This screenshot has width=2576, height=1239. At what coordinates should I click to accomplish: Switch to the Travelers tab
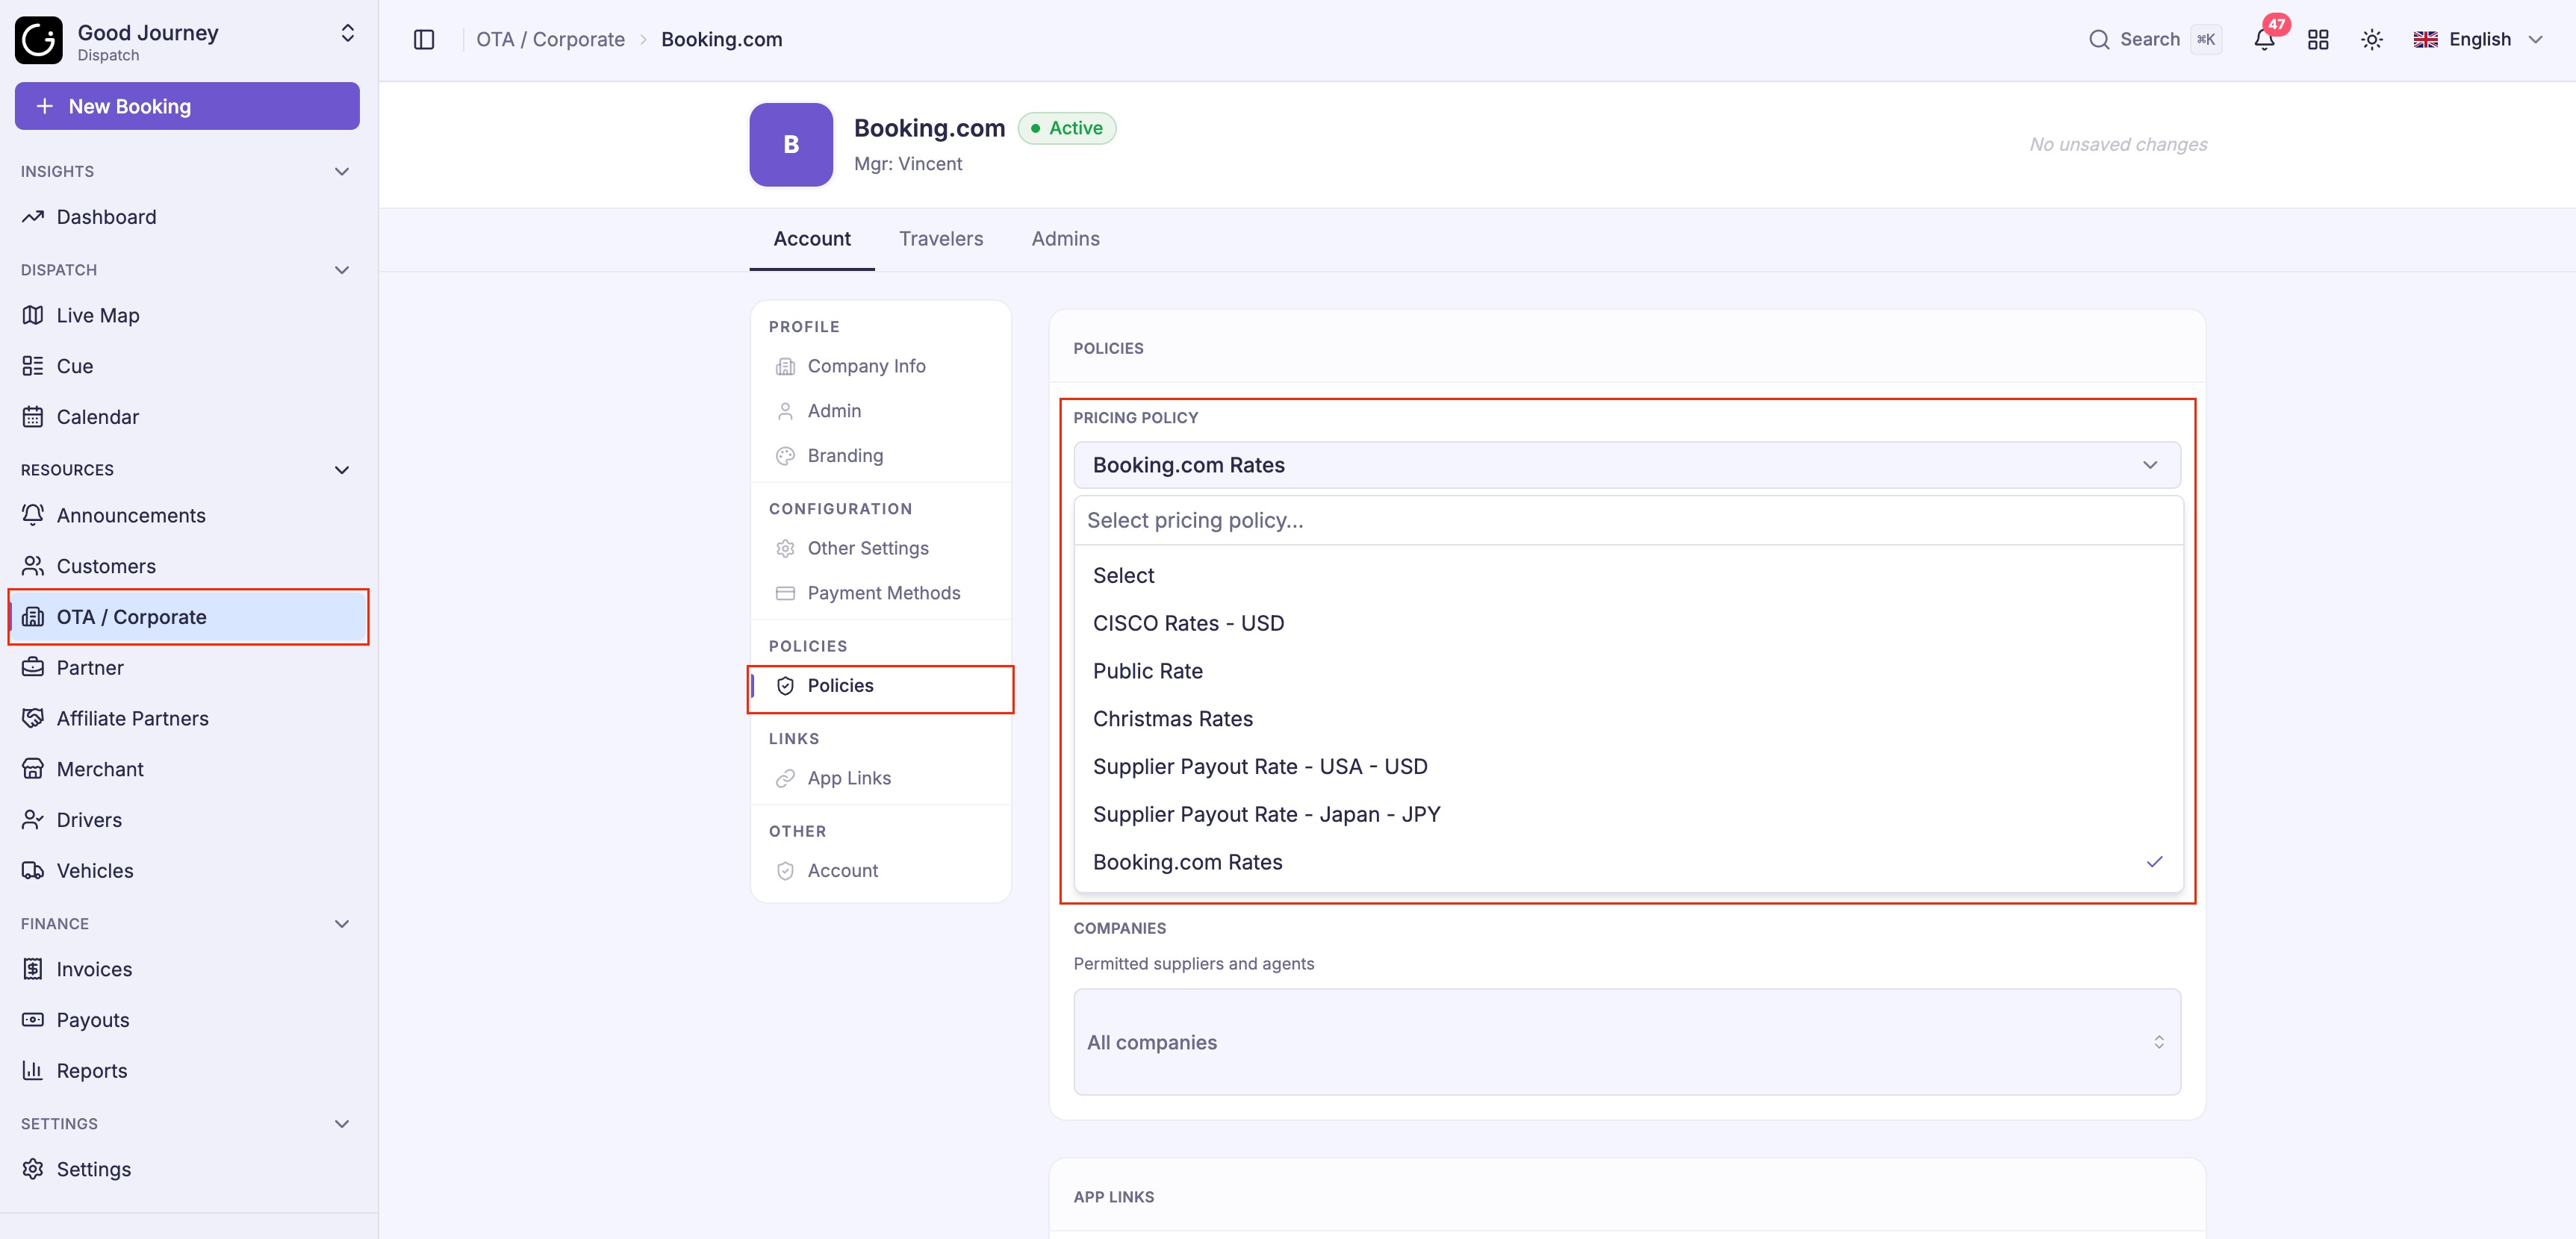(941, 239)
